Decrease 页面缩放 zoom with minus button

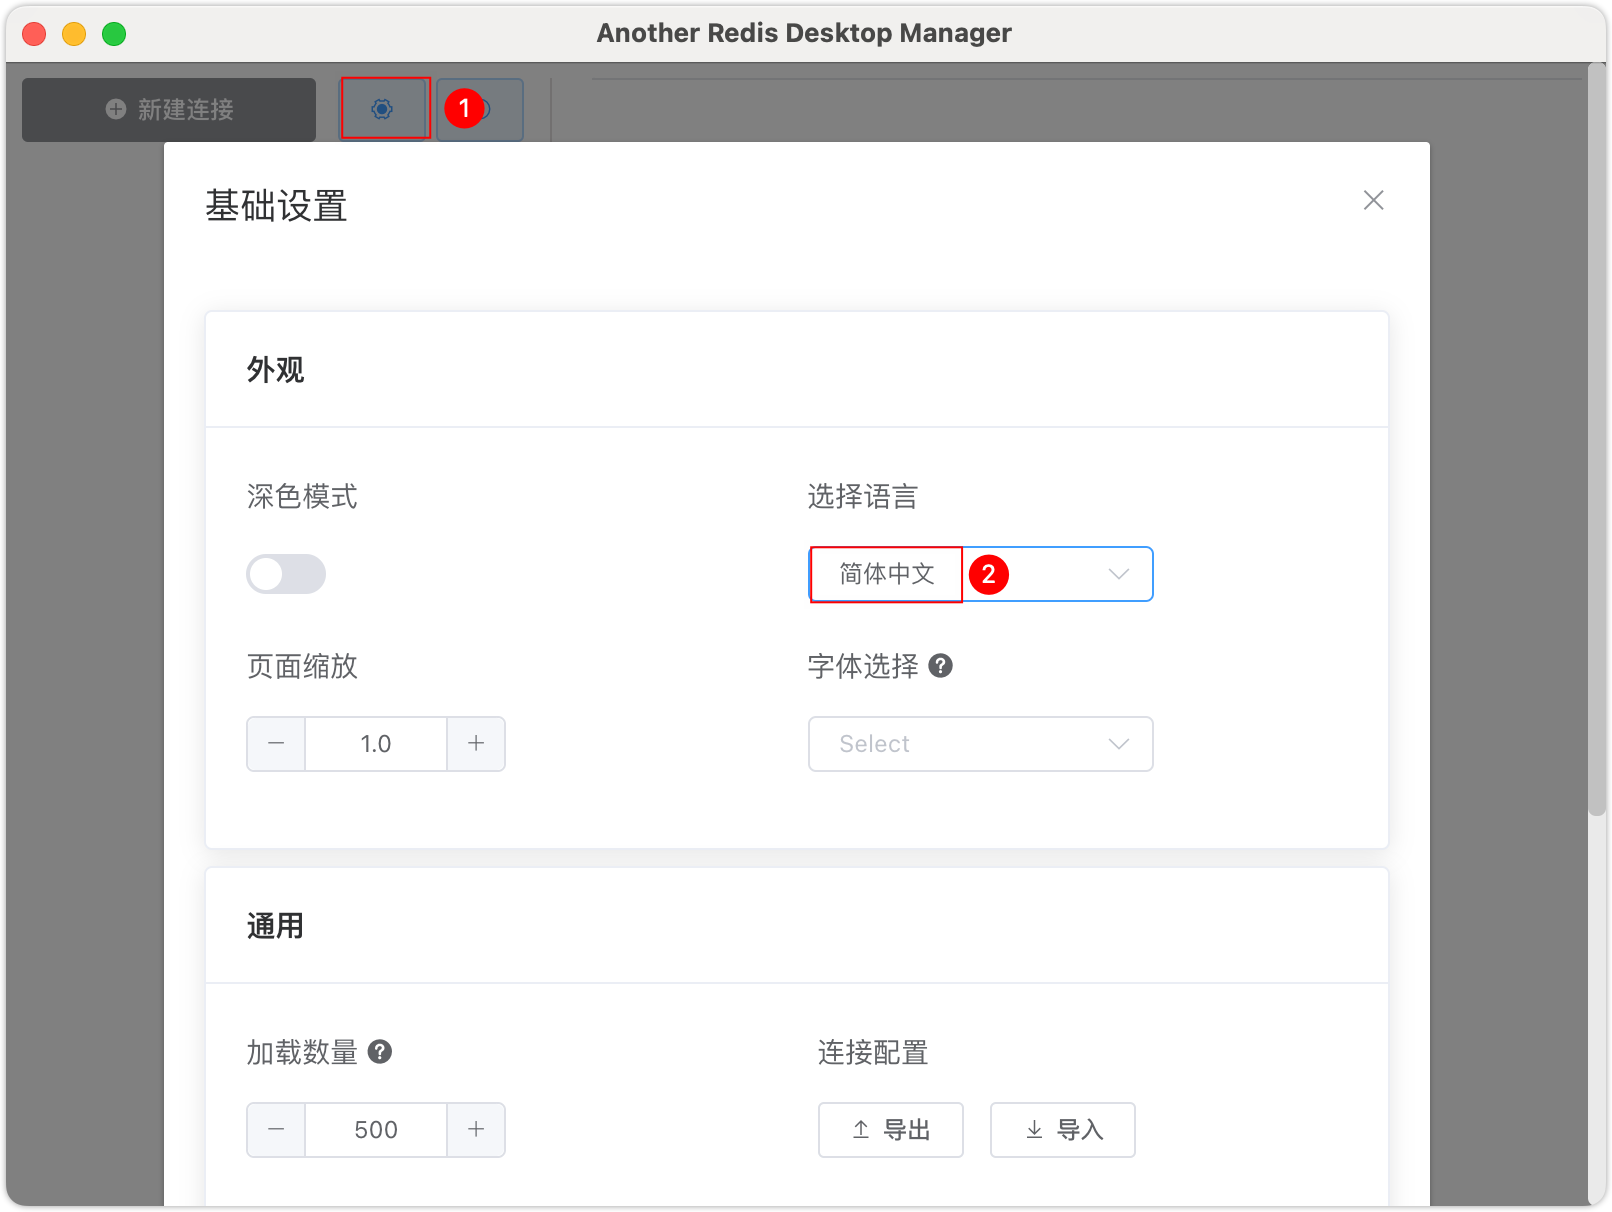pos(276,744)
